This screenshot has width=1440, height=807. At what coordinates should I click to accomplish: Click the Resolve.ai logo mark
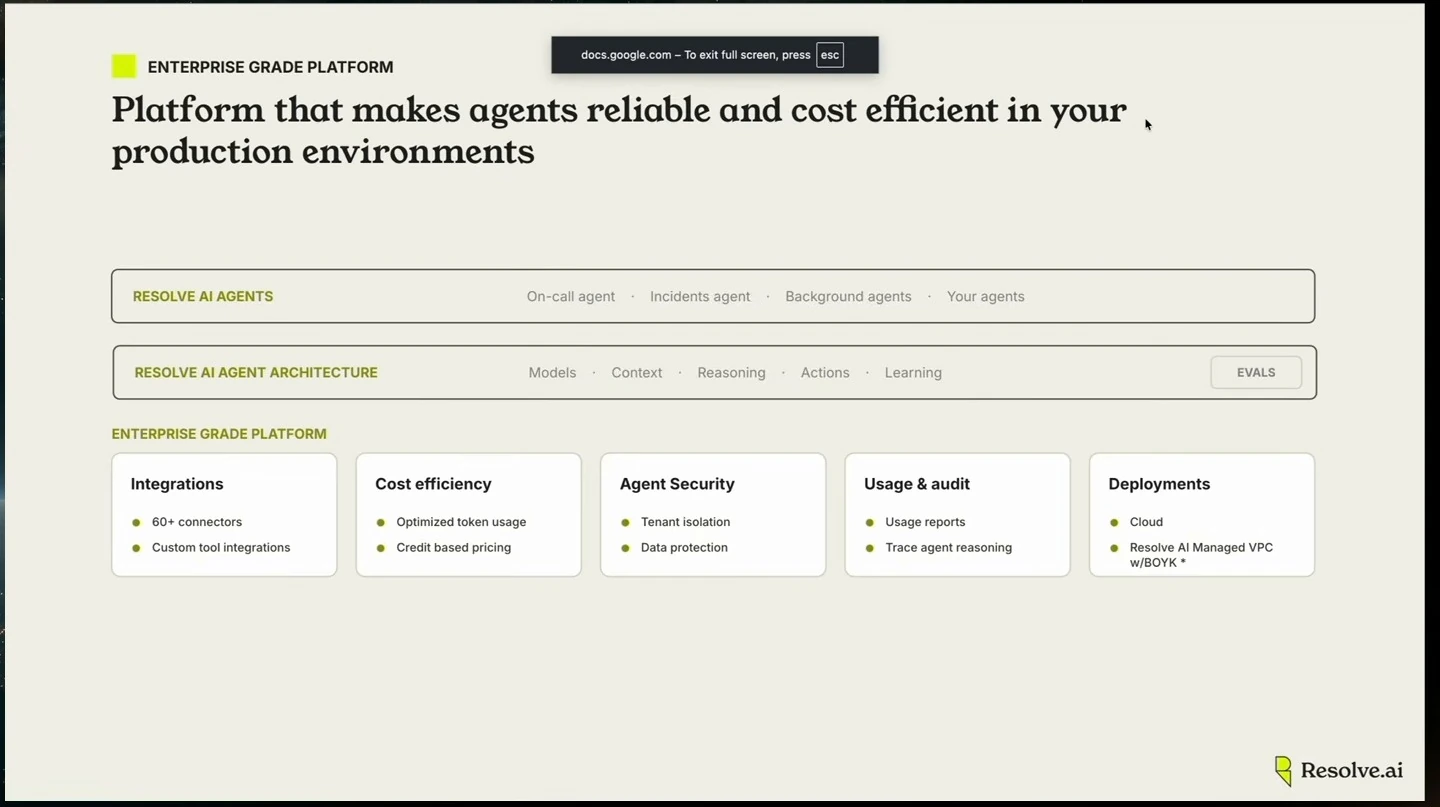[x=1284, y=770]
